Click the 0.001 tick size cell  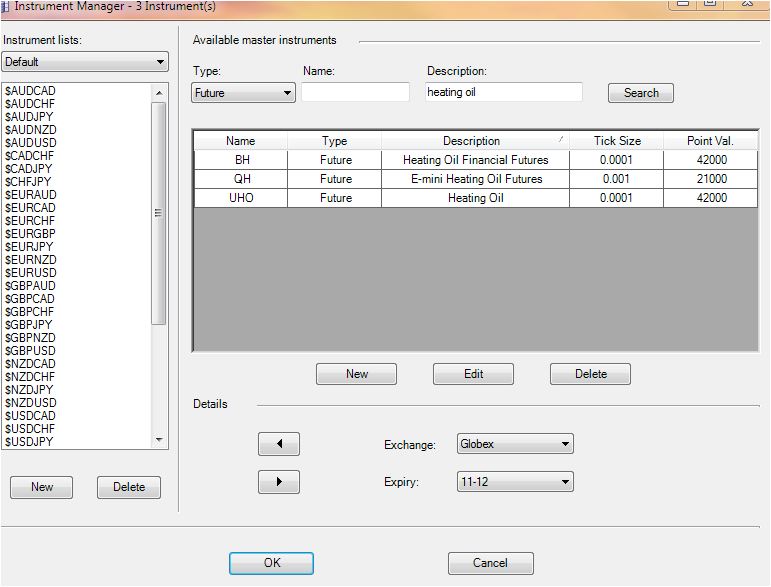coord(617,179)
